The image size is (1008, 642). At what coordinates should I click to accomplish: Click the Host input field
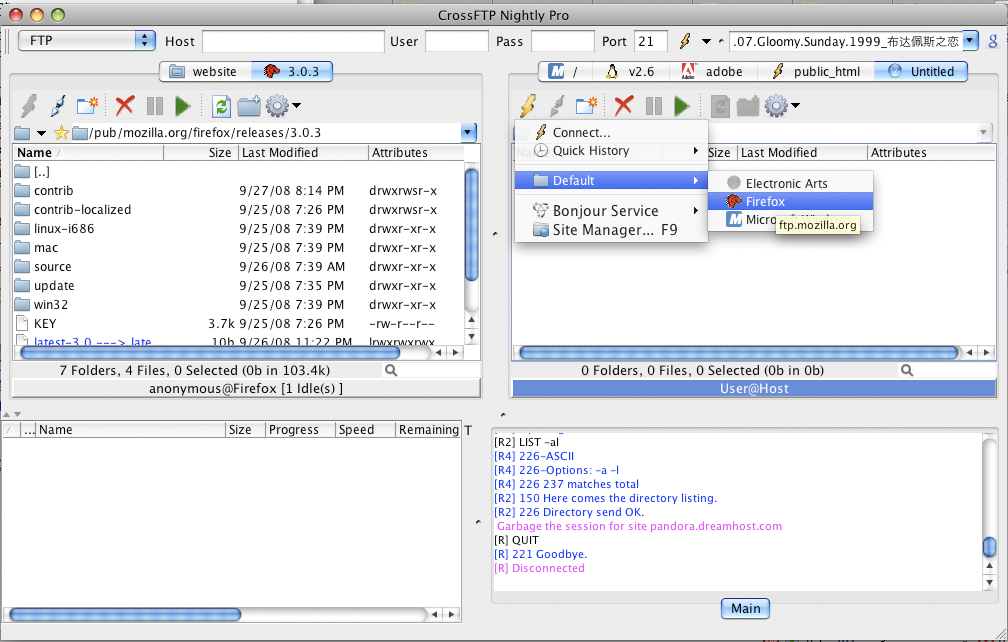(x=293, y=42)
